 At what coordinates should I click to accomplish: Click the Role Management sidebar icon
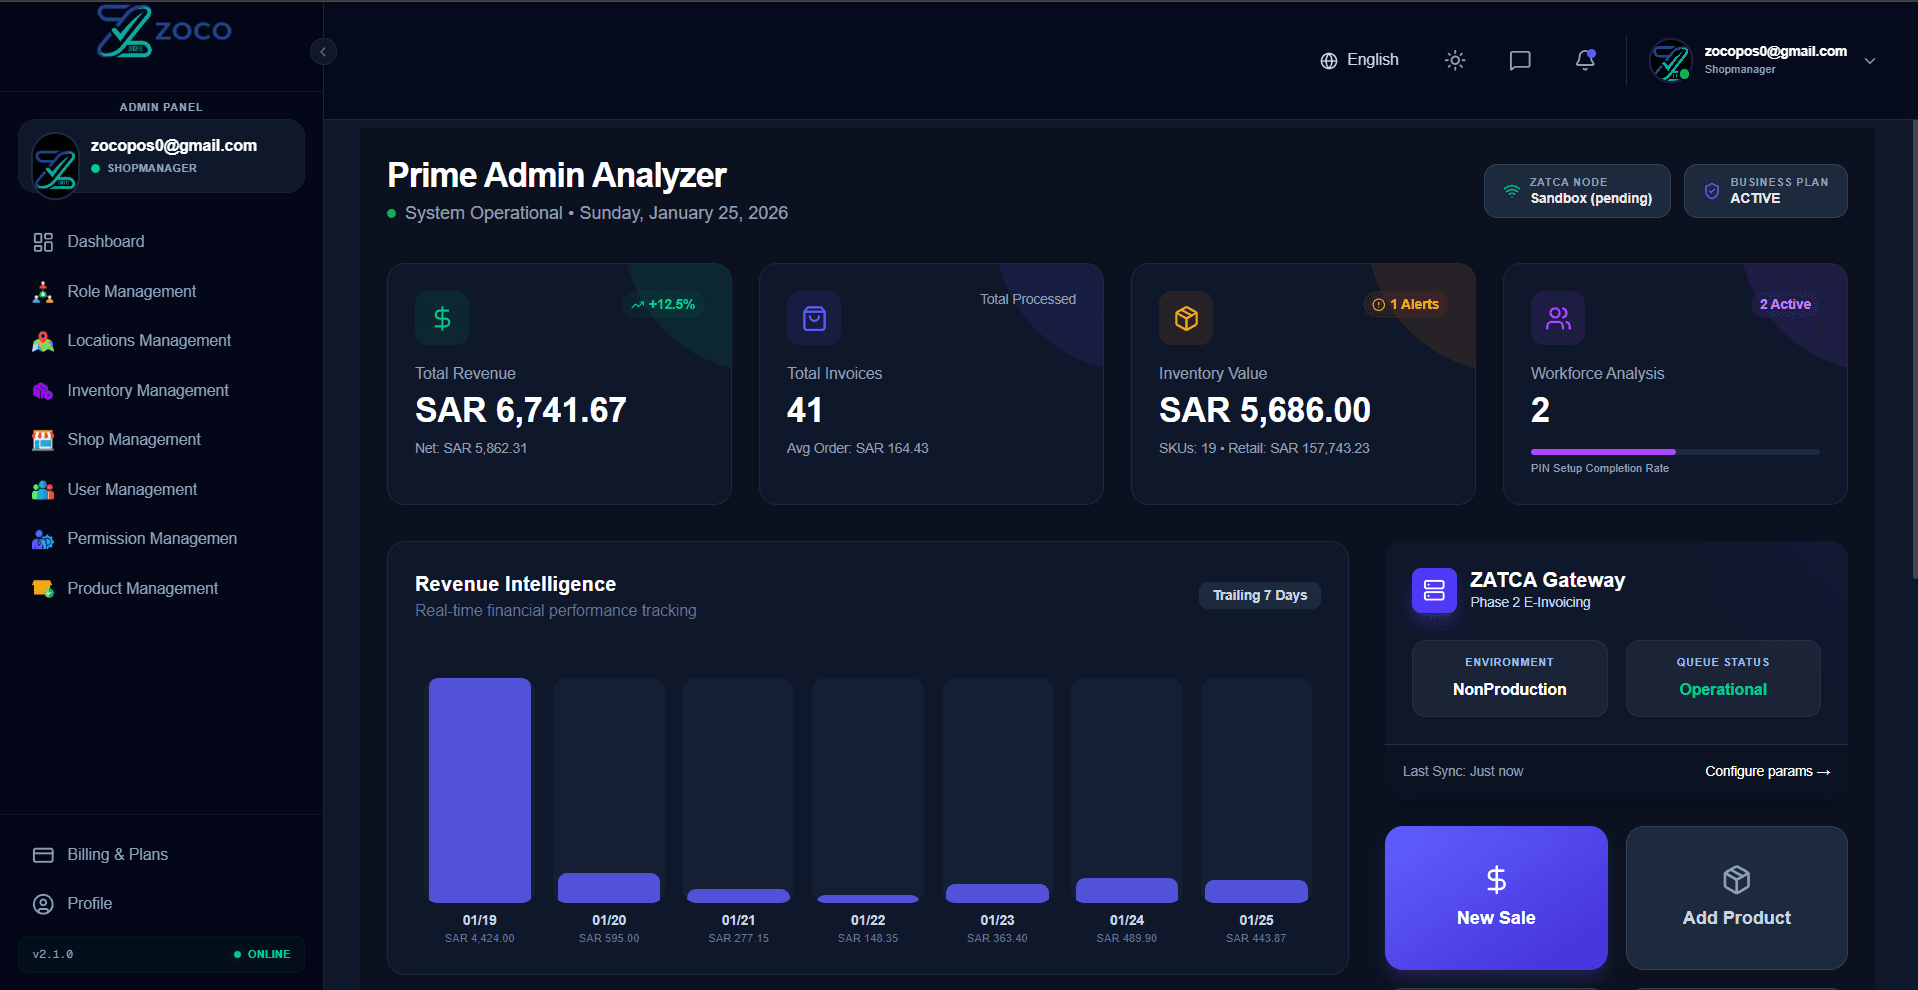click(42, 292)
